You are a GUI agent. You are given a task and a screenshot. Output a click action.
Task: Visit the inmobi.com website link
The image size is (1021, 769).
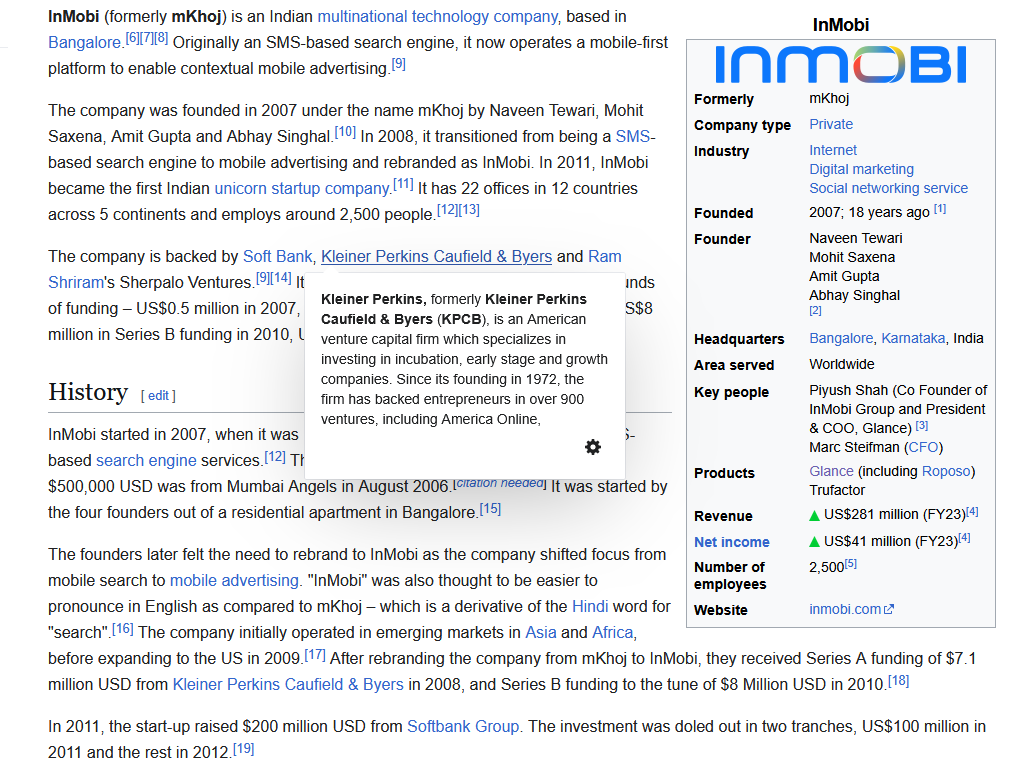tap(845, 609)
